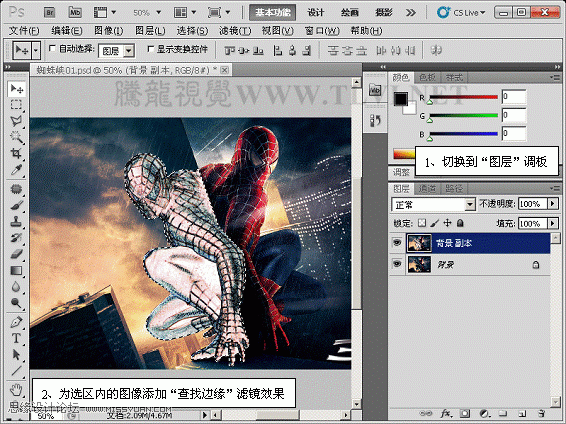Open the 不透明度 slider arrow
566x424 pixels.
(553, 204)
